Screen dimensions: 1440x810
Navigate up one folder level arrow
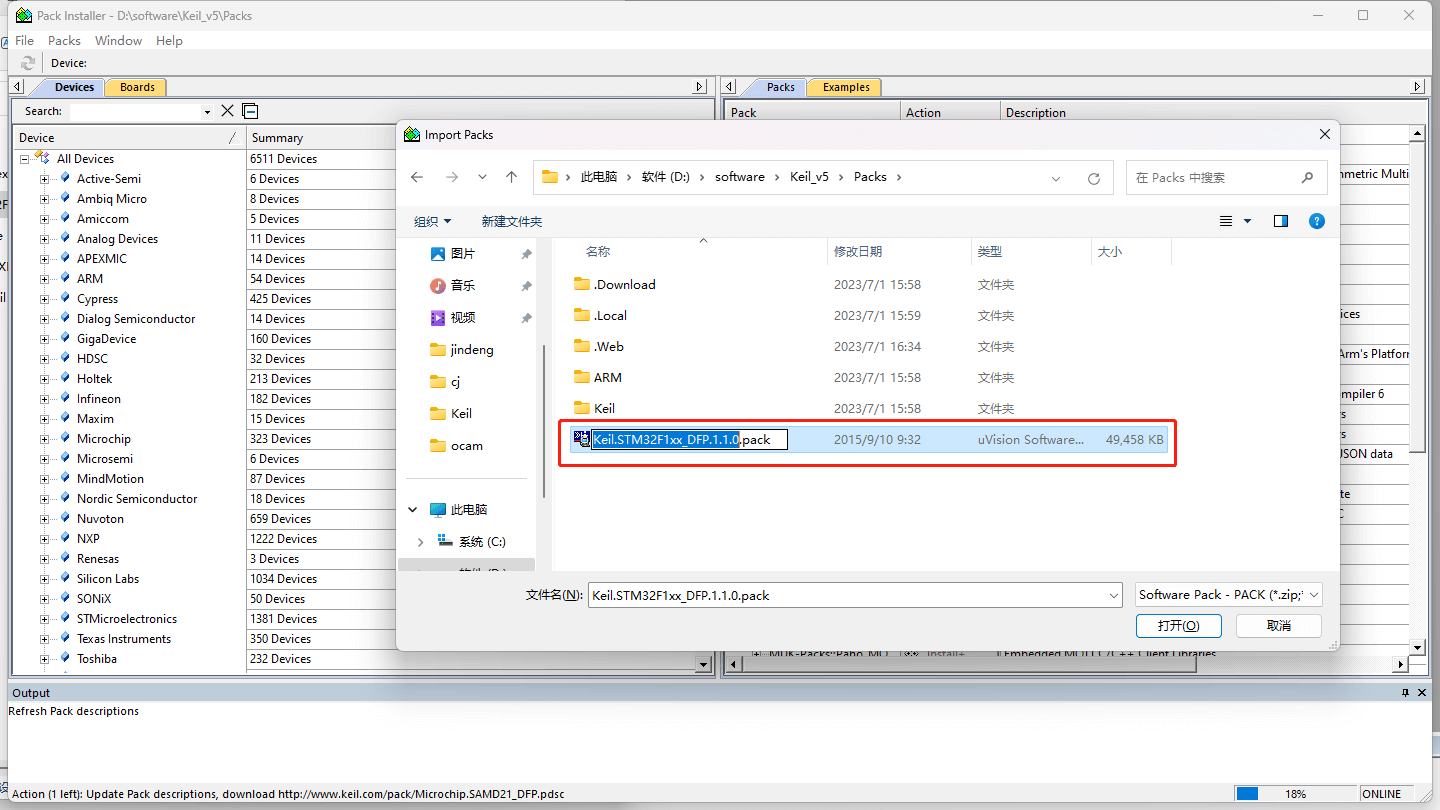(x=511, y=177)
